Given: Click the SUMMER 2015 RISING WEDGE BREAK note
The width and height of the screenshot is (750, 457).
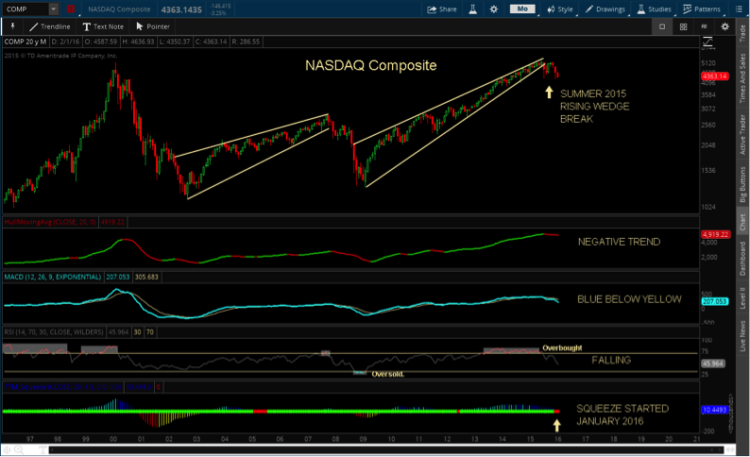Looking at the screenshot, I should tap(595, 106).
